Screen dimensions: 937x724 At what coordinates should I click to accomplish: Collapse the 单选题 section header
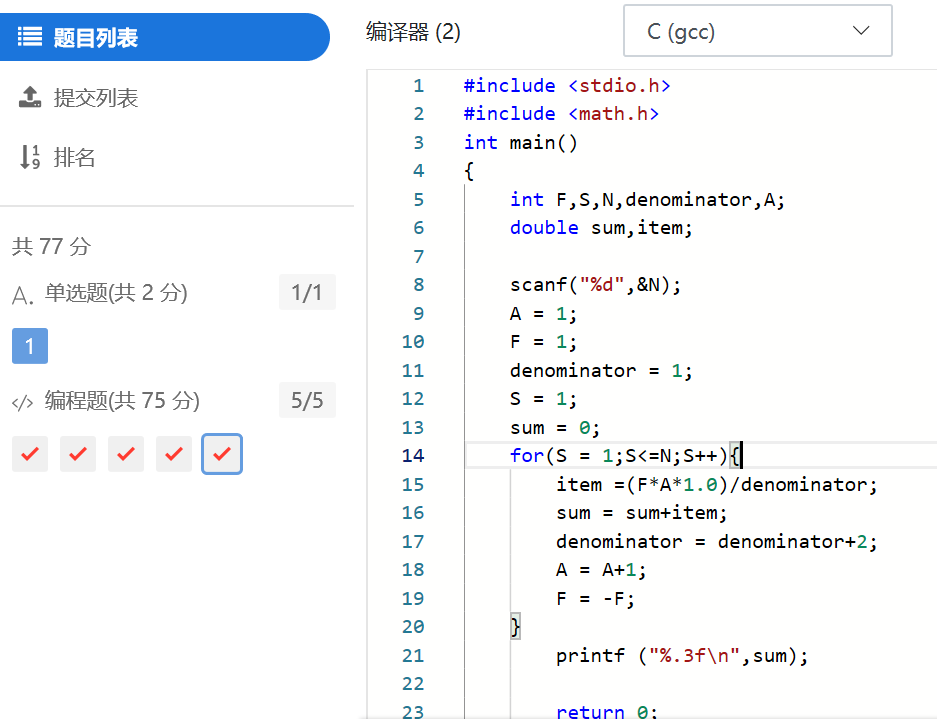coord(115,294)
